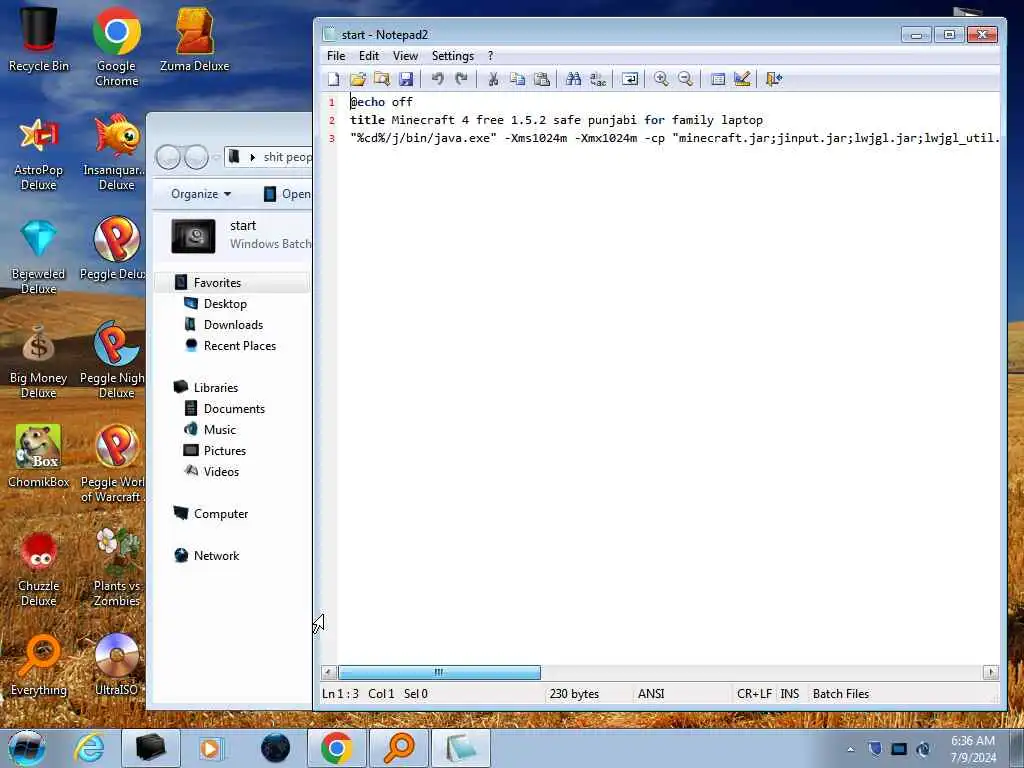The image size is (1024, 768).
Task: Select Music library in Explorer
Action: point(219,430)
